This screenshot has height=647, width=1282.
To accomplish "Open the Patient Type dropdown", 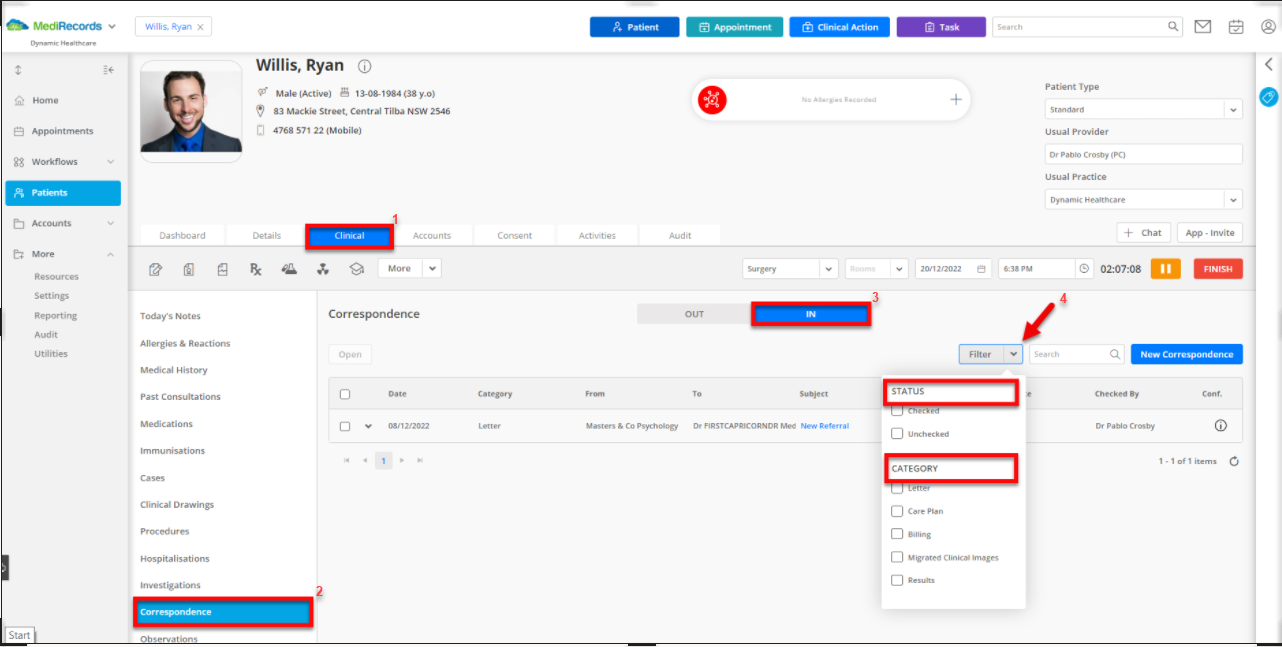I will click(x=1143, y=110).
